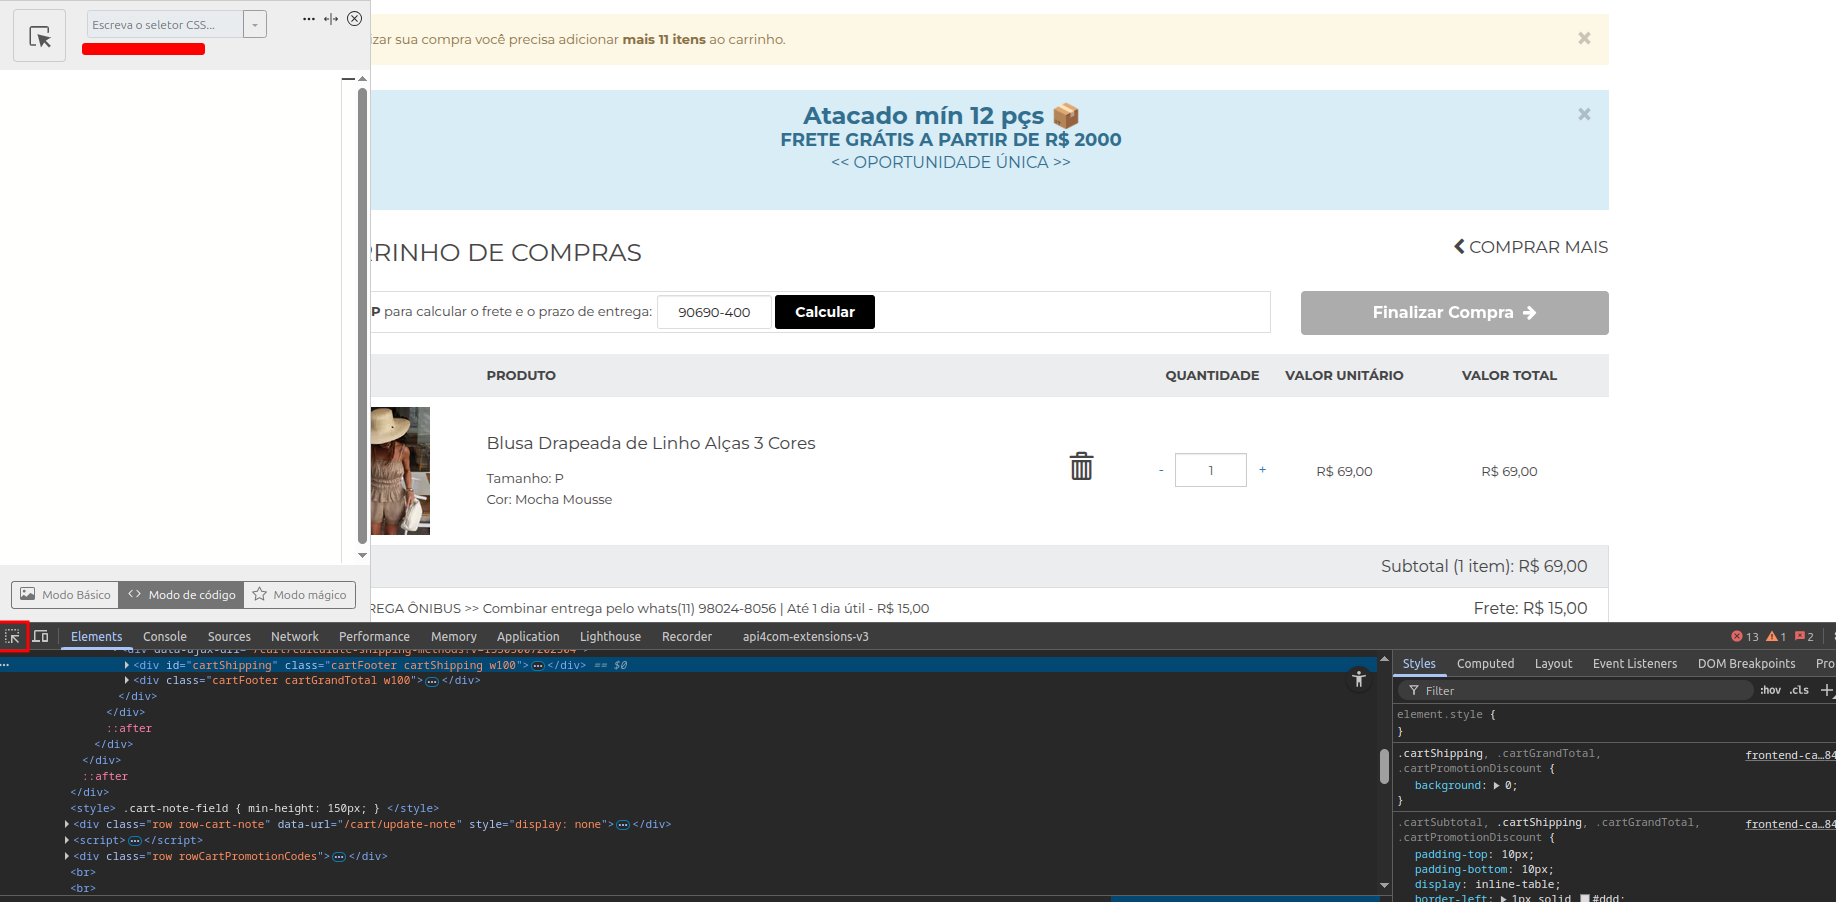The width and height of the screenshot is (1836, 902).
Task: Click the trash icon to remove Blusa Drapeada
Action: [1081, 466]
